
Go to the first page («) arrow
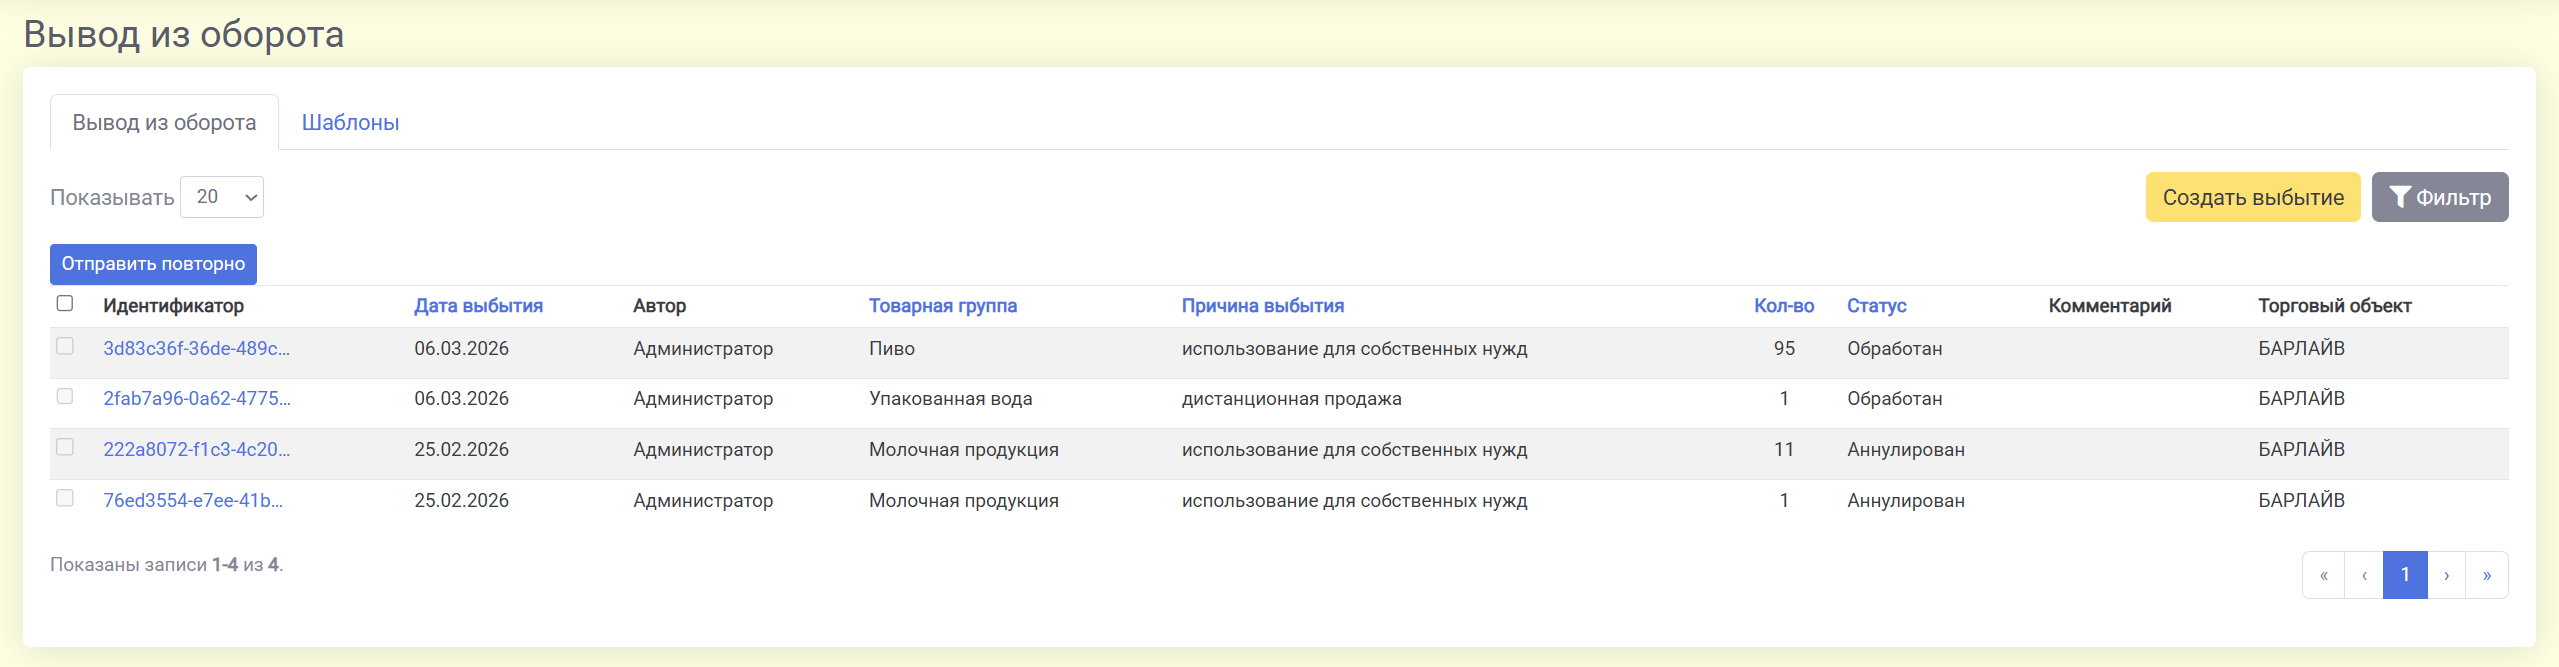click(x=2323, y=575)
